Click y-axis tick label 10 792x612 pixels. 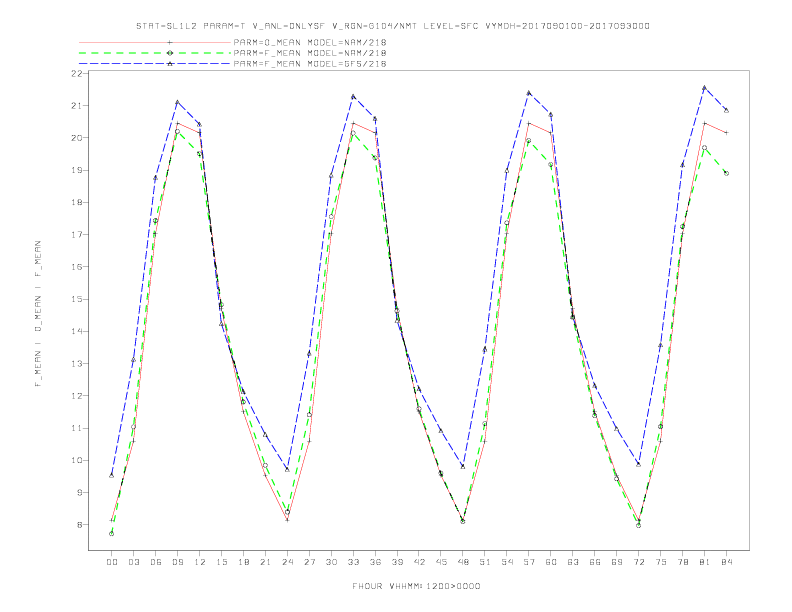click(x=76, y=461)
